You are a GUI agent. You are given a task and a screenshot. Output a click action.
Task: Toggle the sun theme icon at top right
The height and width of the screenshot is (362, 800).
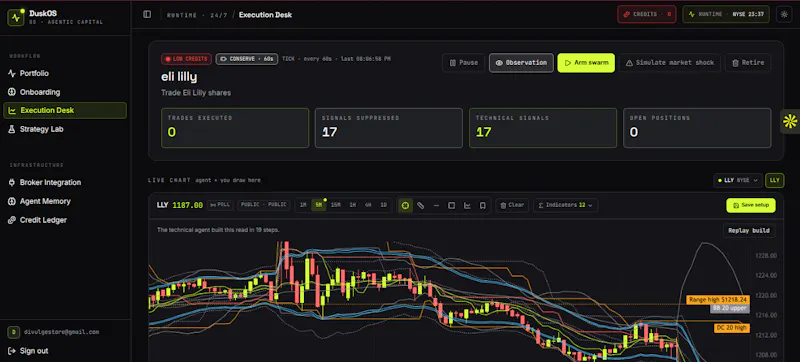[x=784, y=14]
